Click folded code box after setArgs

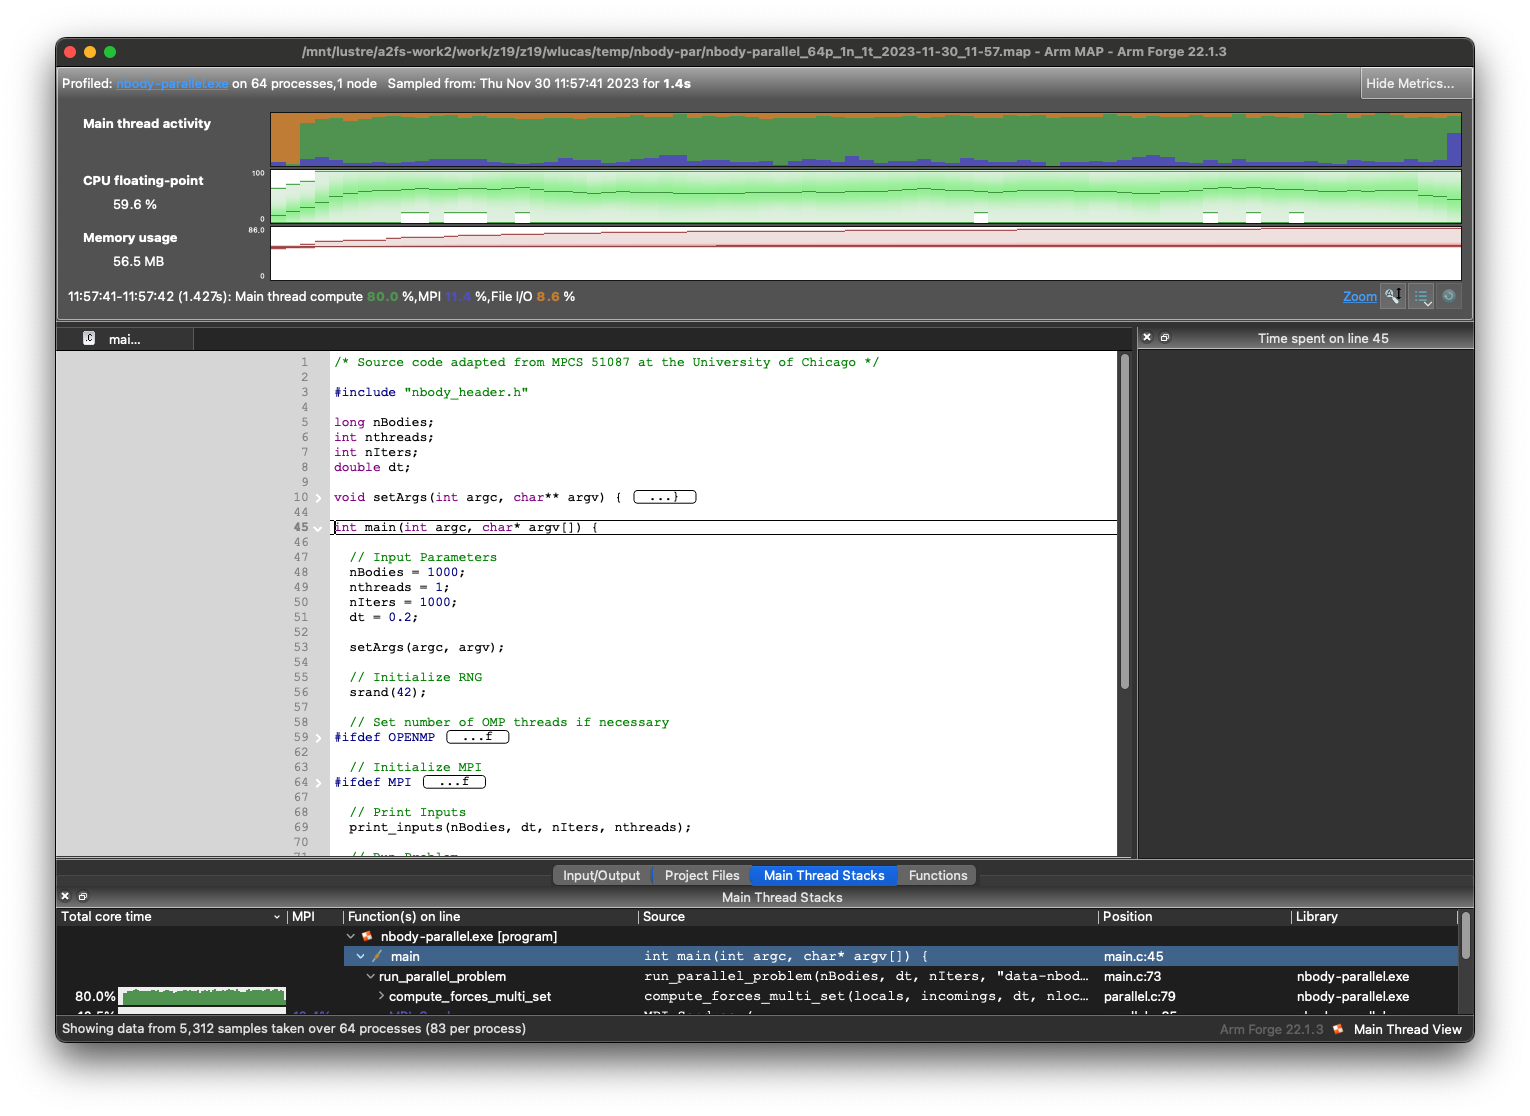pos(665,497)
